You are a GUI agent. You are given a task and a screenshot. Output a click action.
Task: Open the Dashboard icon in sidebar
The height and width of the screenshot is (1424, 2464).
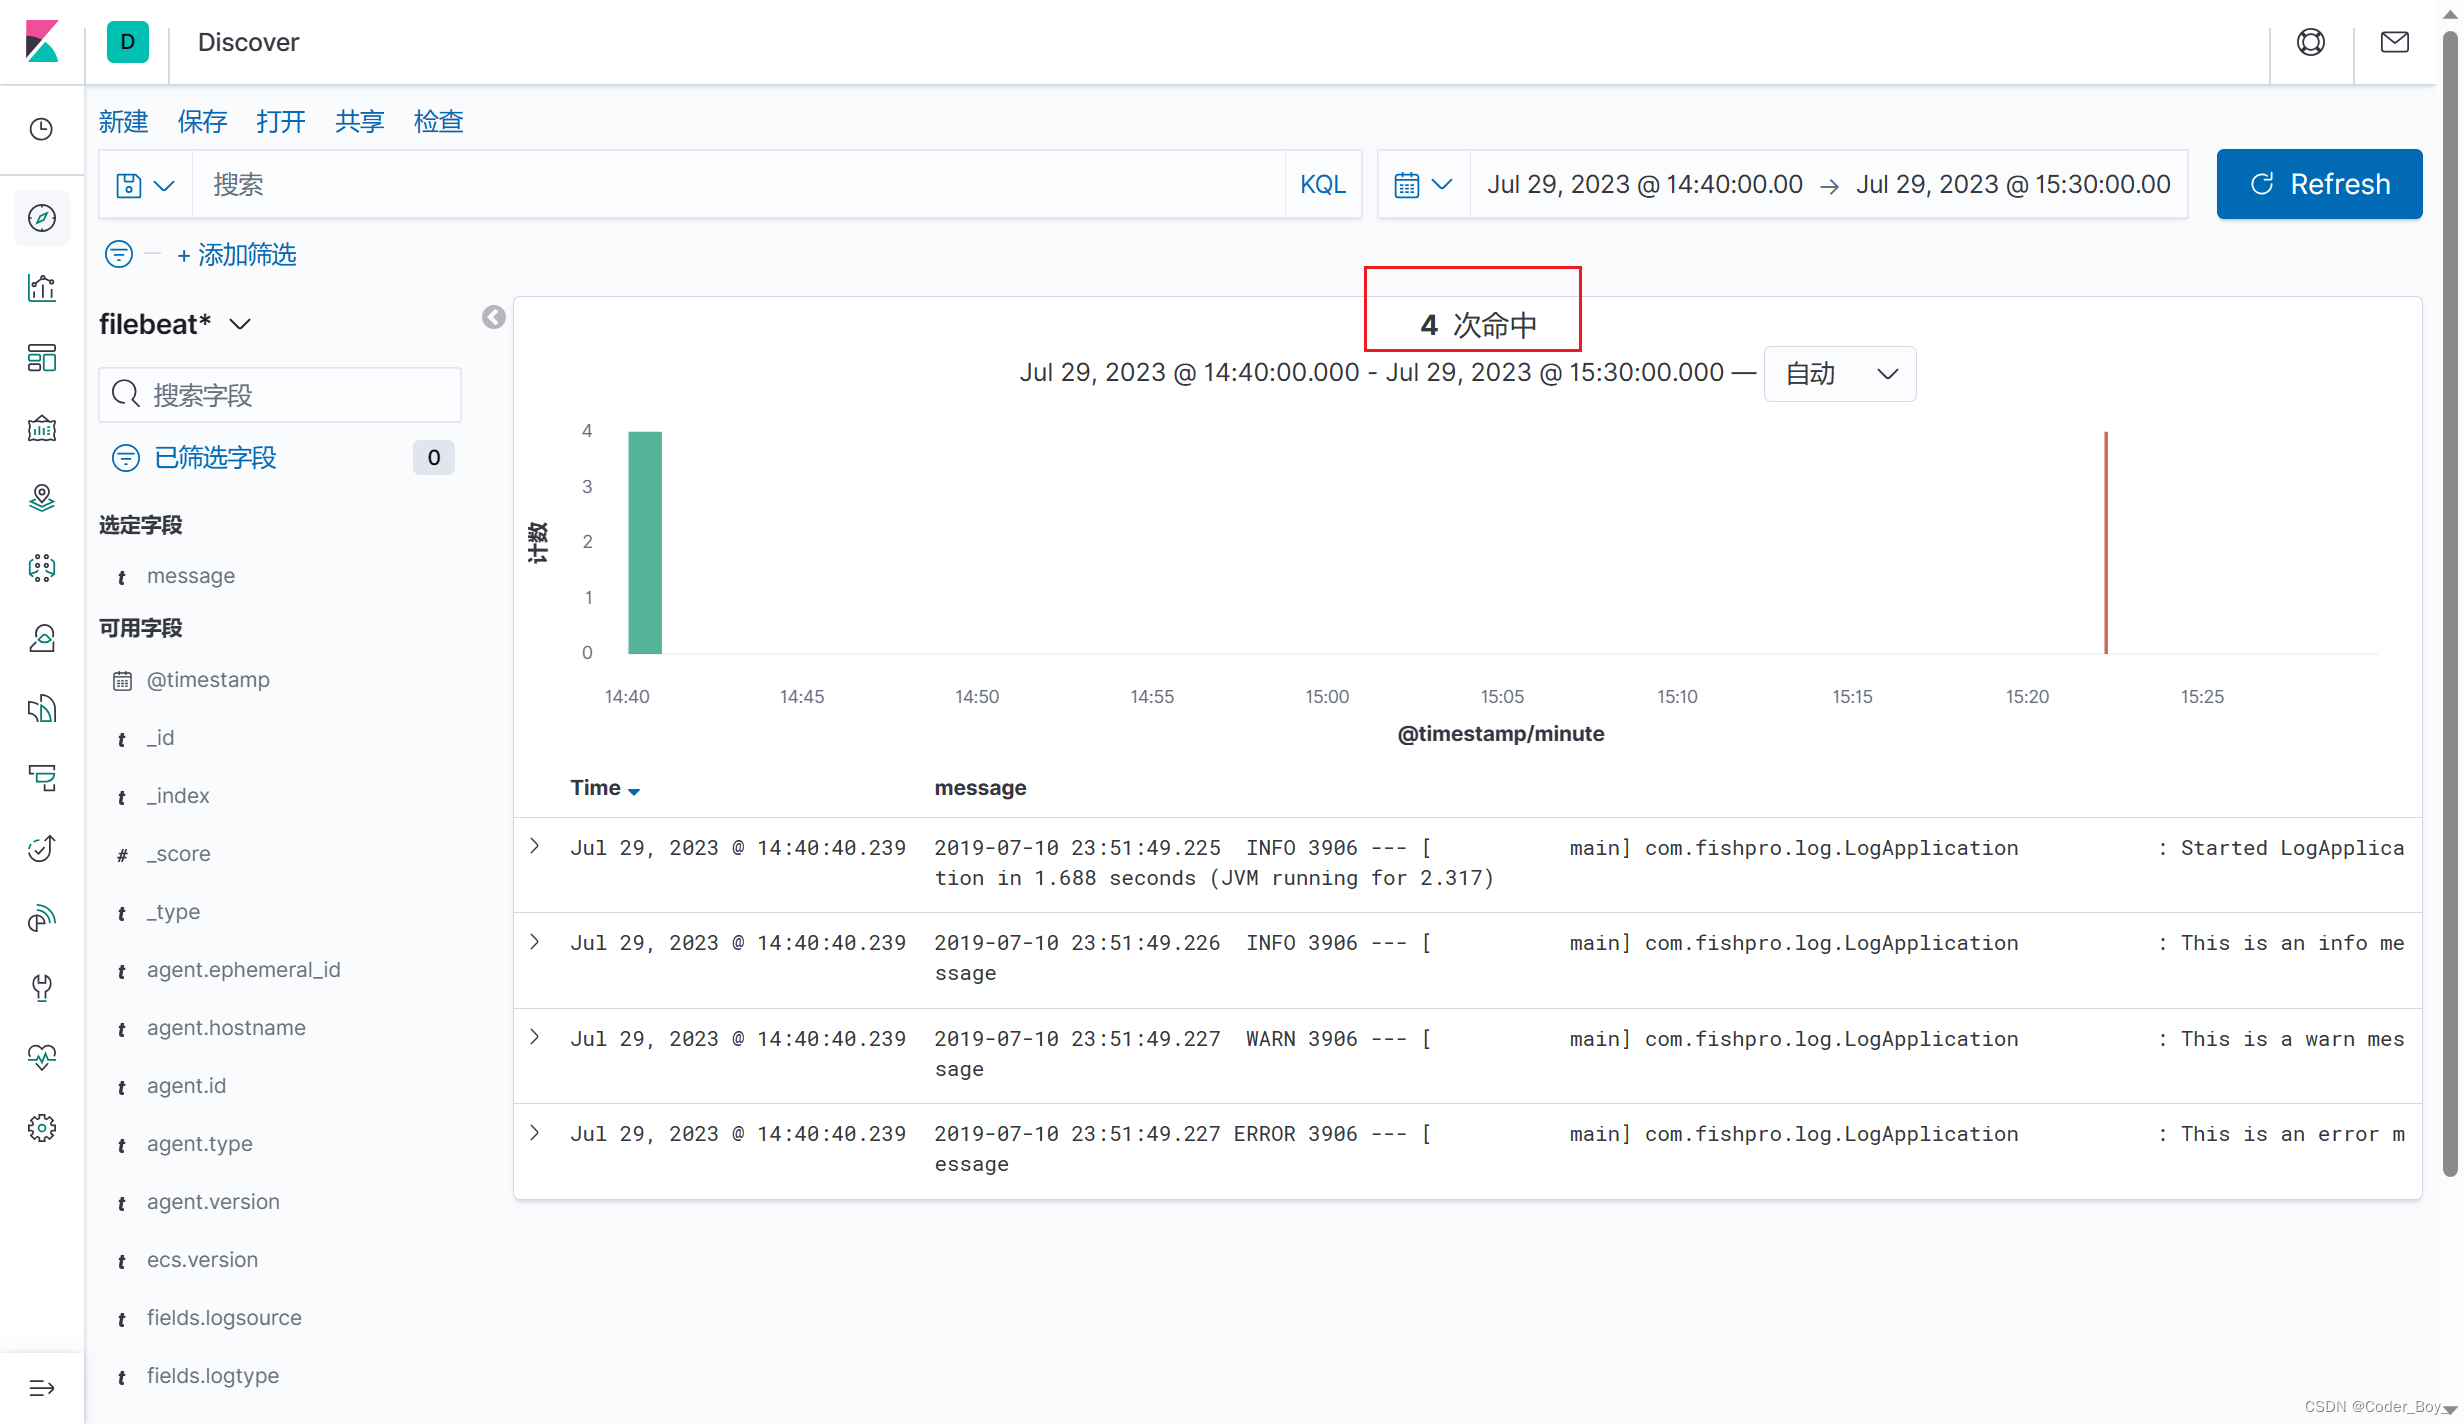coord(42,358)
